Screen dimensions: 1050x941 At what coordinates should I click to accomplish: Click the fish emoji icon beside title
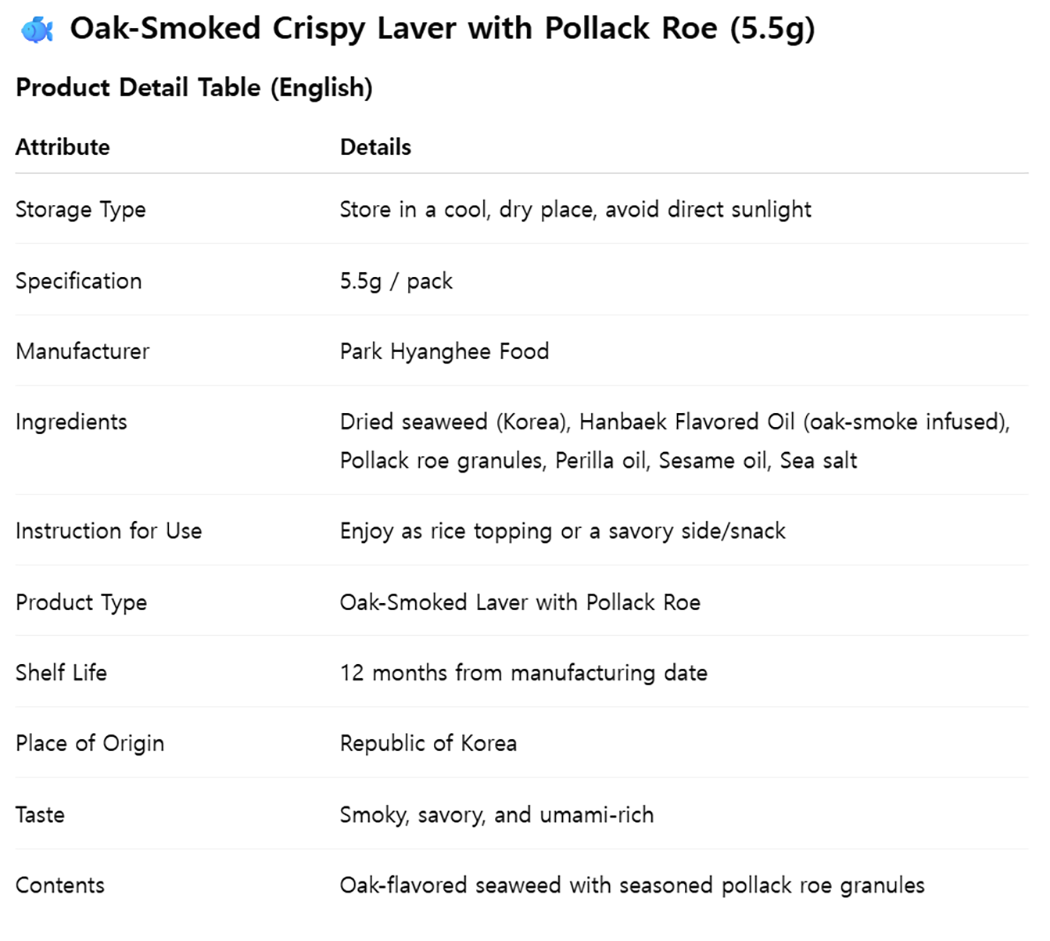37,30
